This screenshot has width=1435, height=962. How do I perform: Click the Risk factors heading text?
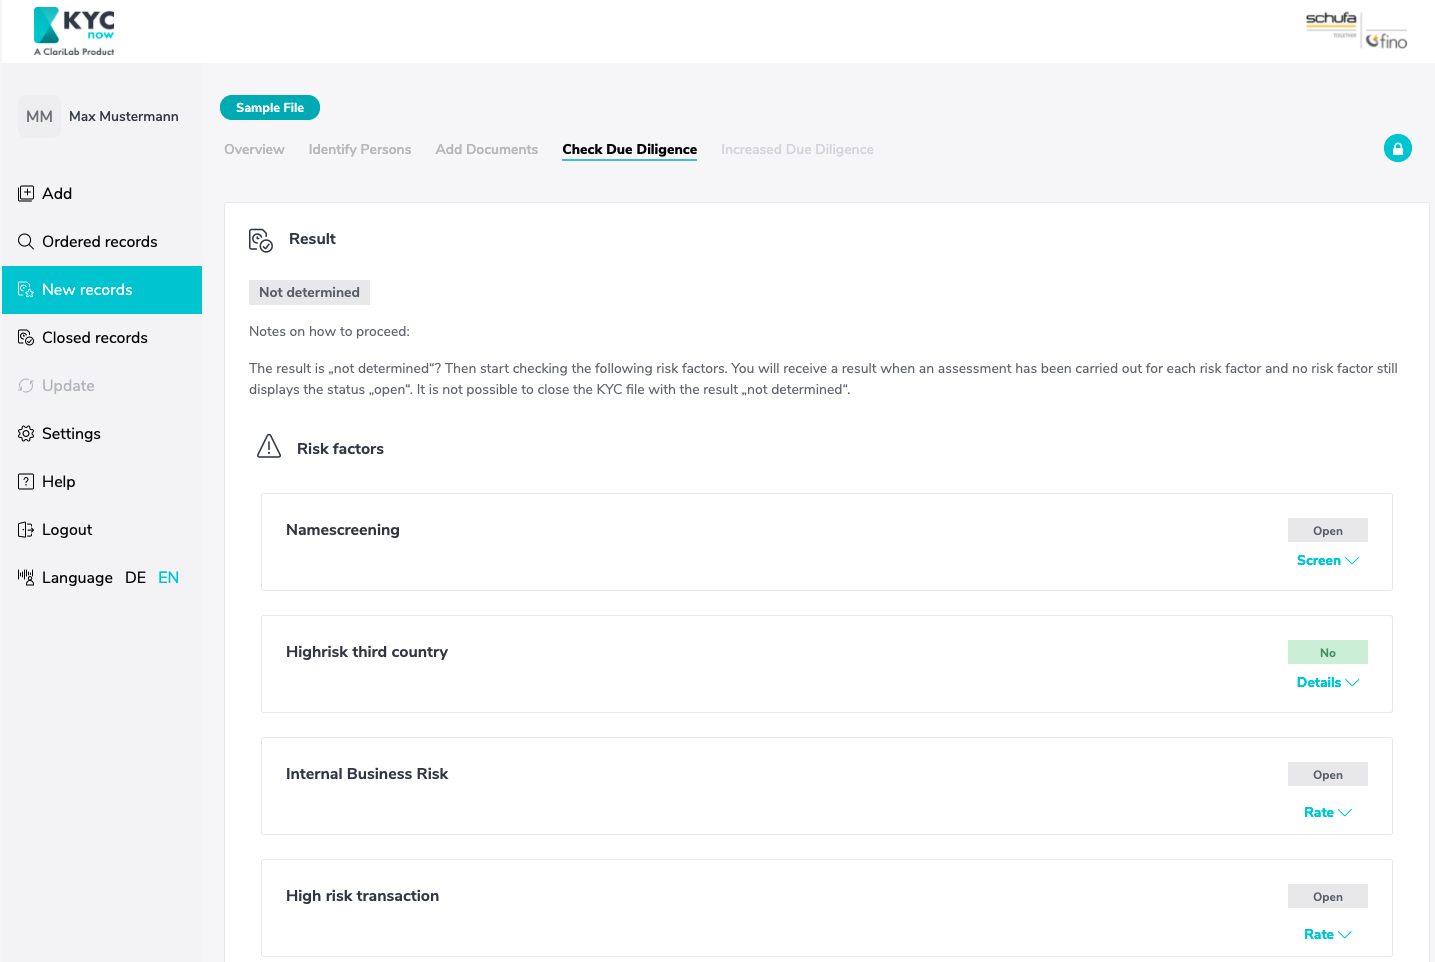coord(340,449)
